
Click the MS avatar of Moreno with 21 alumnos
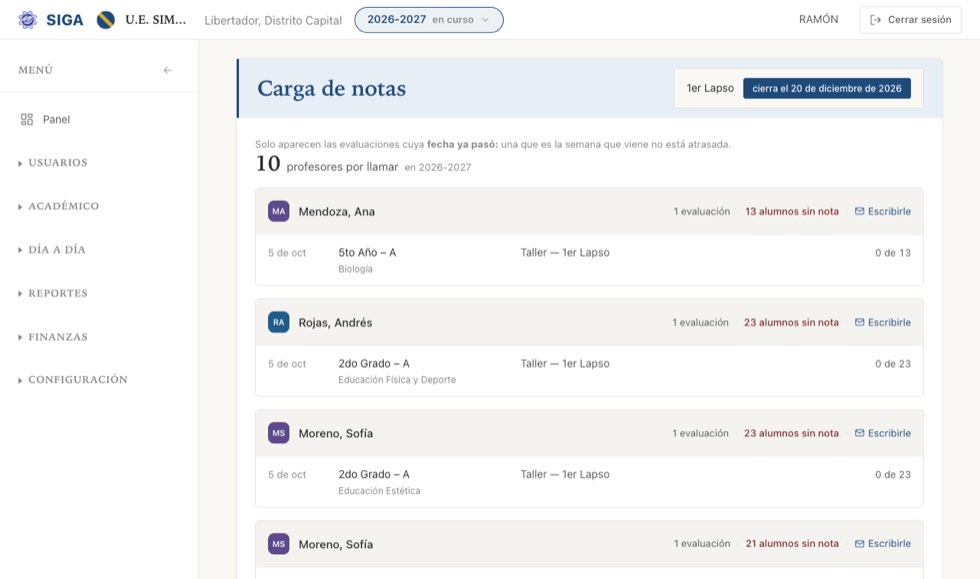pyautogui.click(x=279, y=543)
